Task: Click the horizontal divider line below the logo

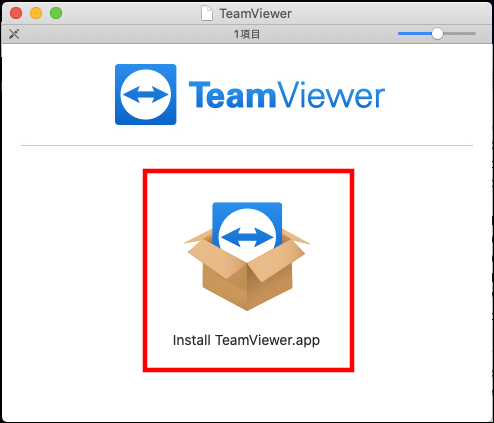Action: tap(247, 145)
